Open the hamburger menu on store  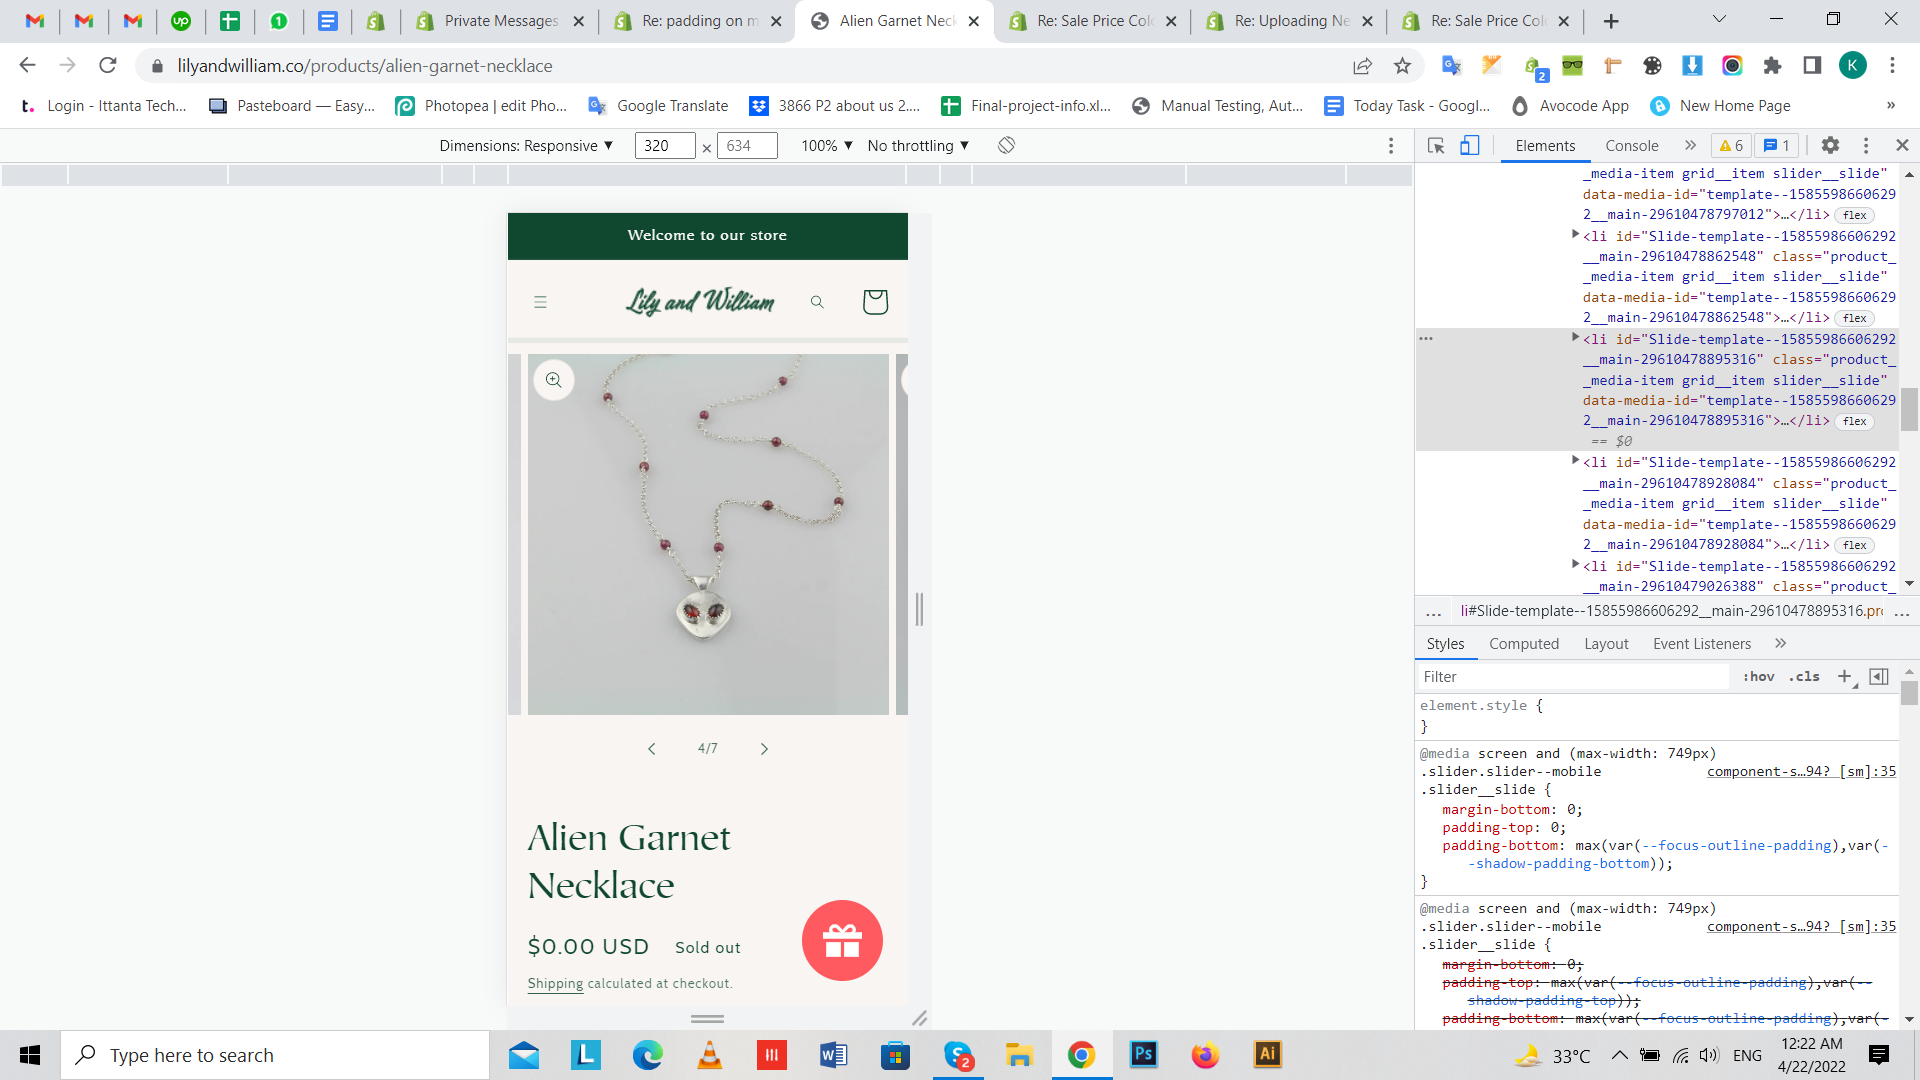coord(540,302)
